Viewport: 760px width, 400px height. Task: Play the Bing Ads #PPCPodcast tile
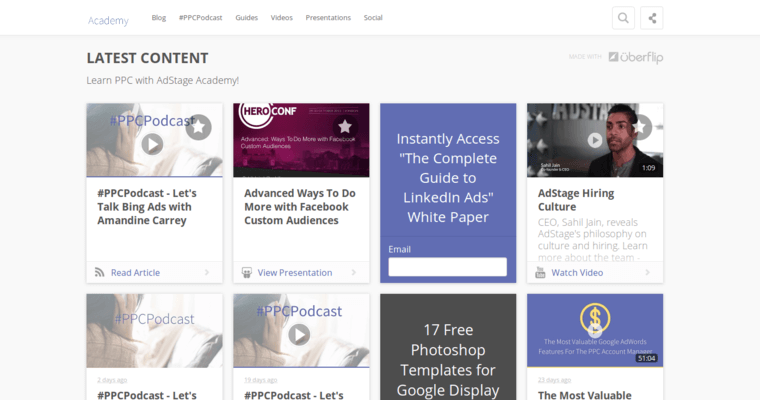click(152, 144)
